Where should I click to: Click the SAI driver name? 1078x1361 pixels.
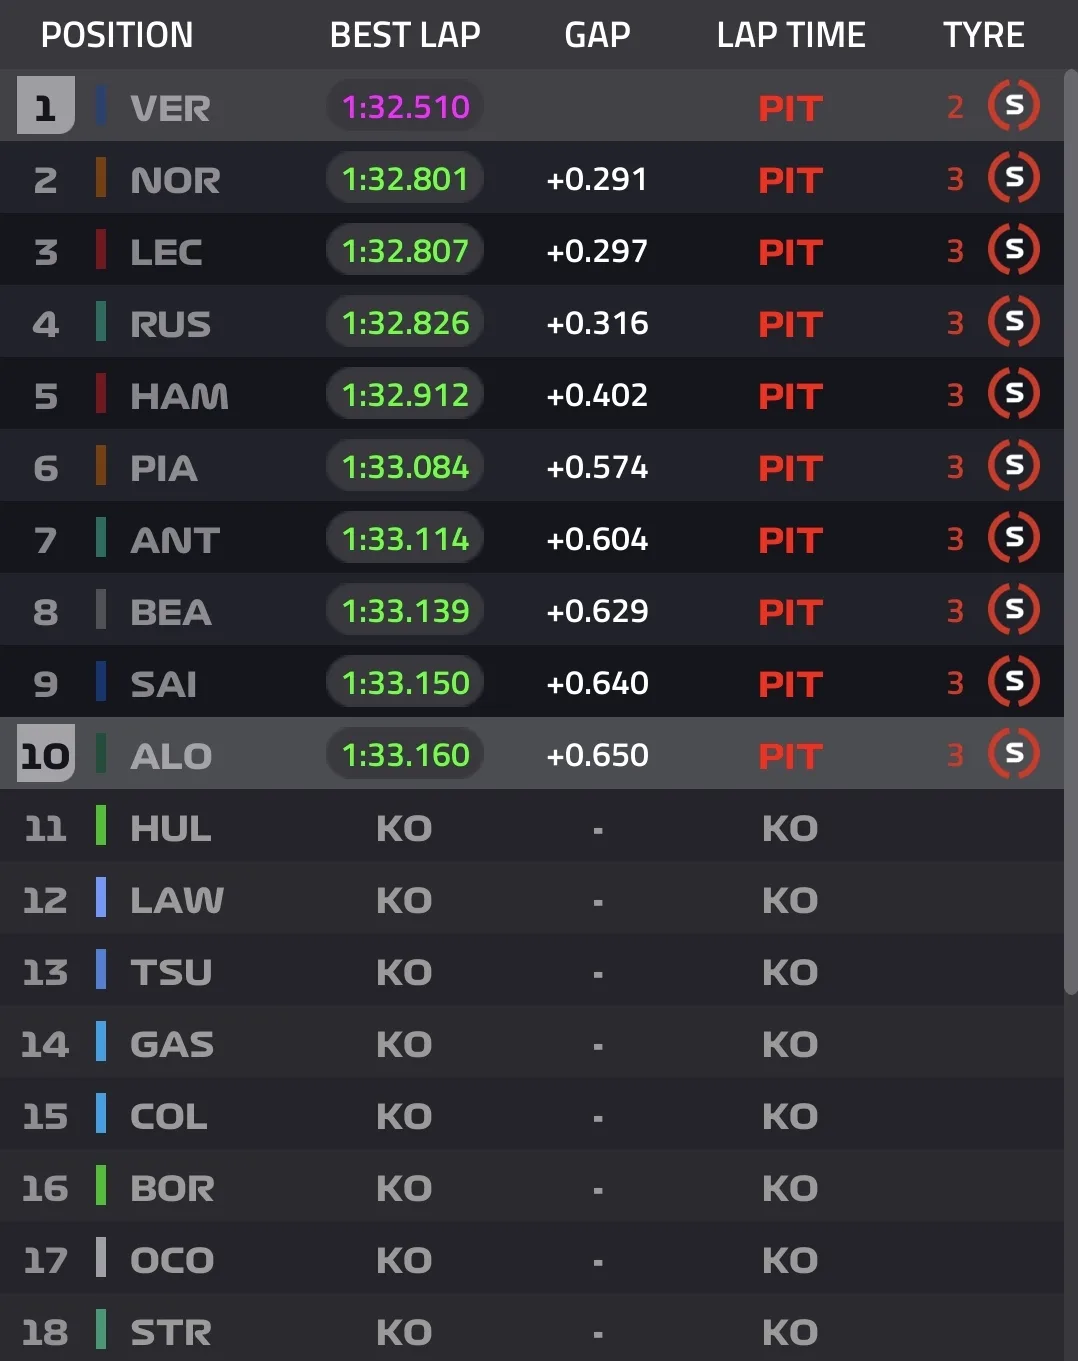pos(164,684)
